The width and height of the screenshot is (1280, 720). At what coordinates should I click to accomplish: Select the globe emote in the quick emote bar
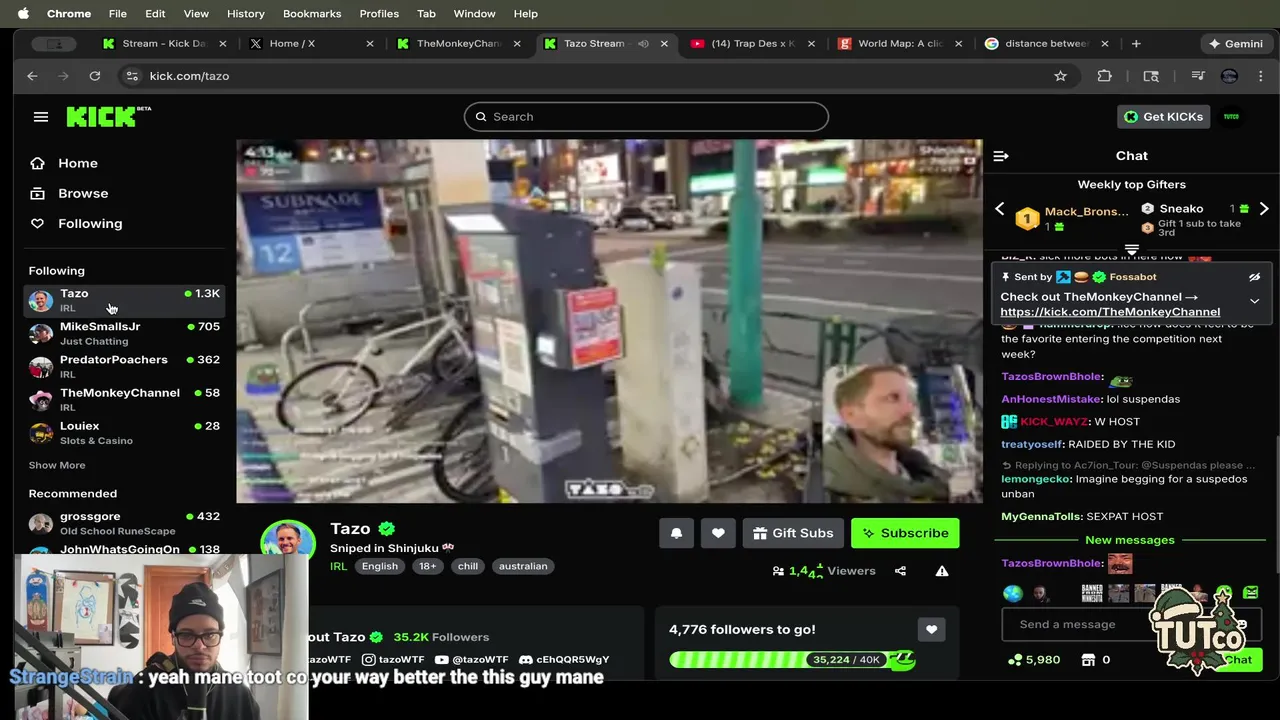click(x=1013, y=593)
